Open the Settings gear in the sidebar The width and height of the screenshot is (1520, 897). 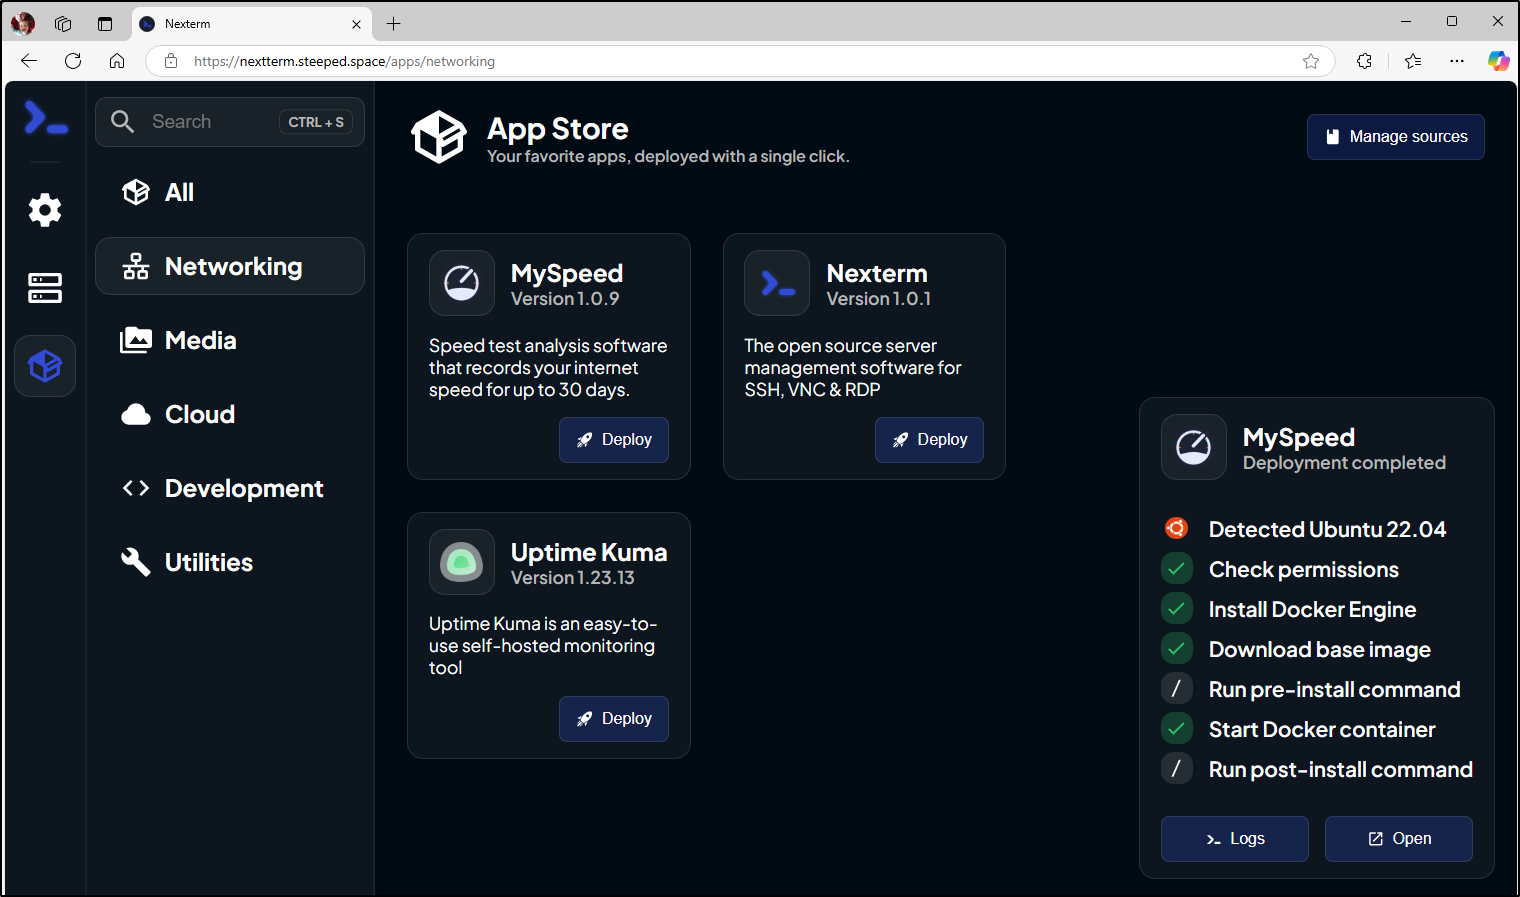click(x=45, y=210)
